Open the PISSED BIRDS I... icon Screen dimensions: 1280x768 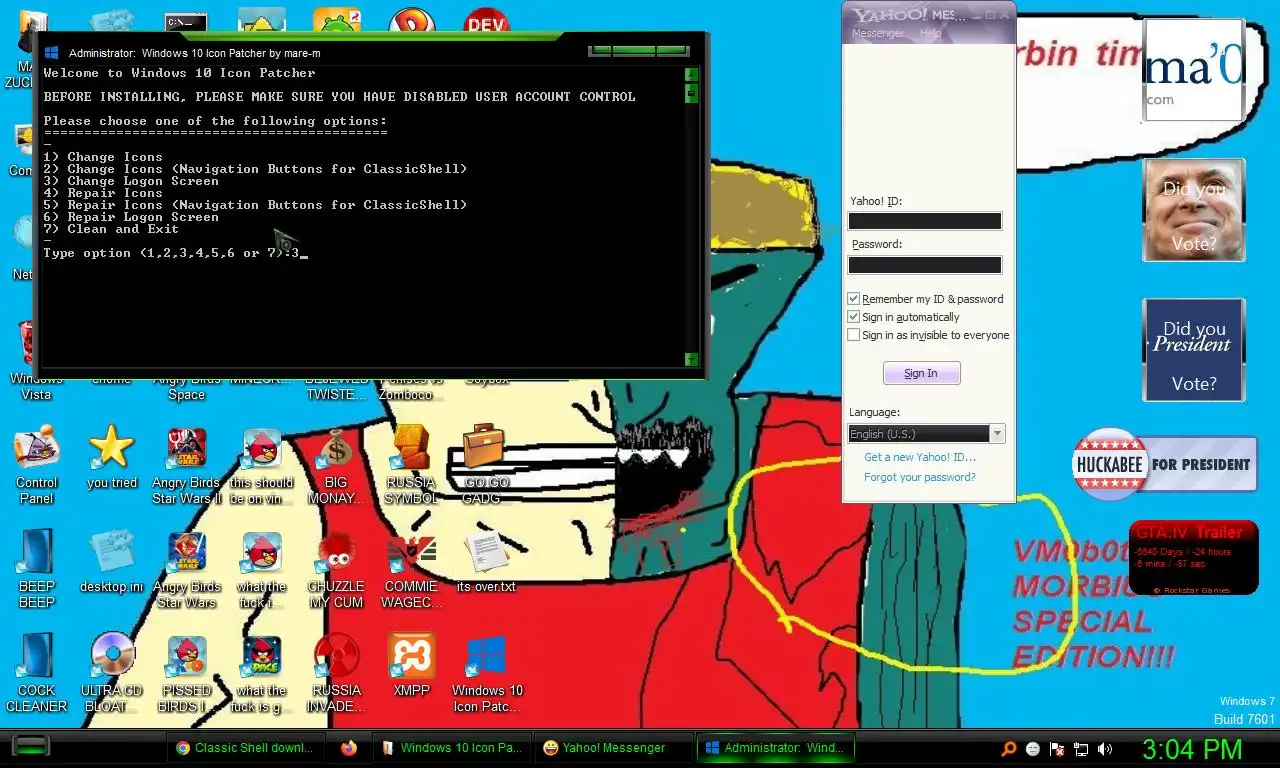click(186, 672)
